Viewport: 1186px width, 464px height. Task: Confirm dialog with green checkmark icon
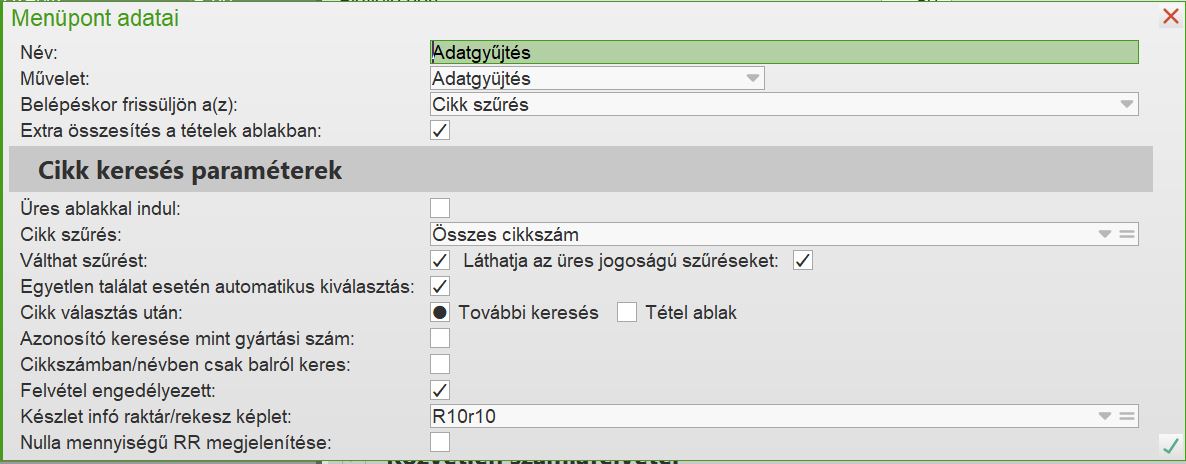pyautogui.click(x=1170, y=446)
